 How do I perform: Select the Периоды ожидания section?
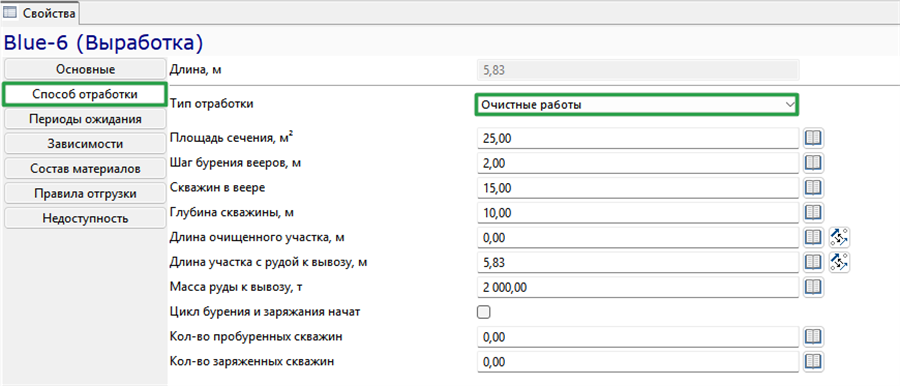[x=86, y=119]
